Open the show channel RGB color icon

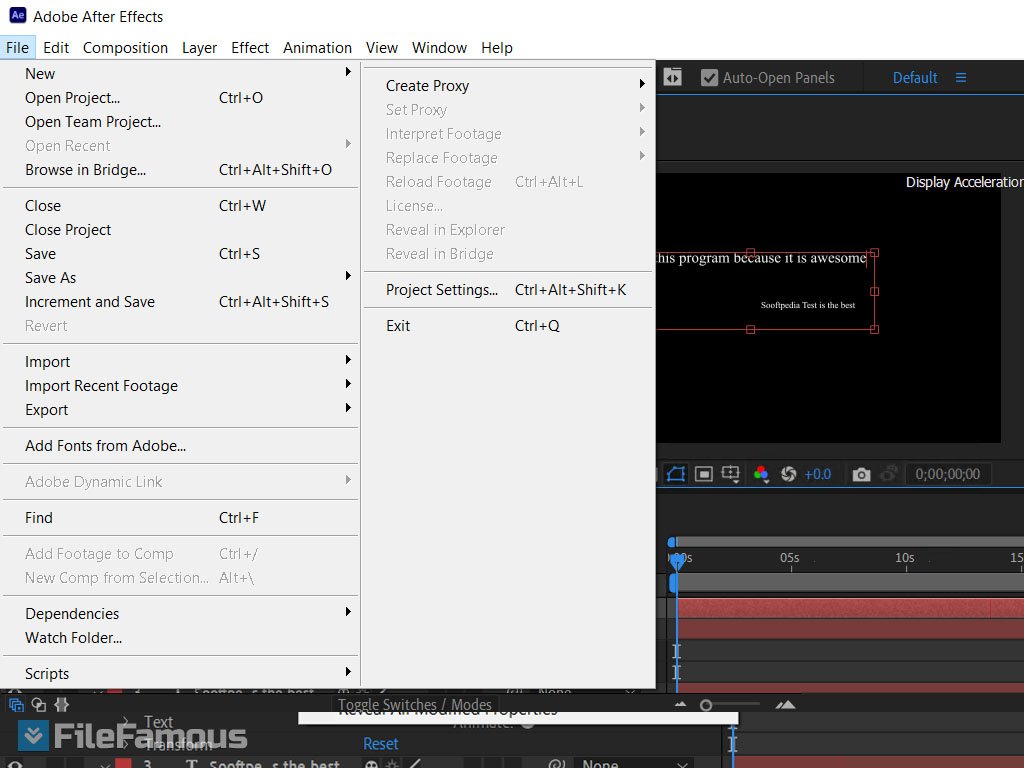click(761, 474)
